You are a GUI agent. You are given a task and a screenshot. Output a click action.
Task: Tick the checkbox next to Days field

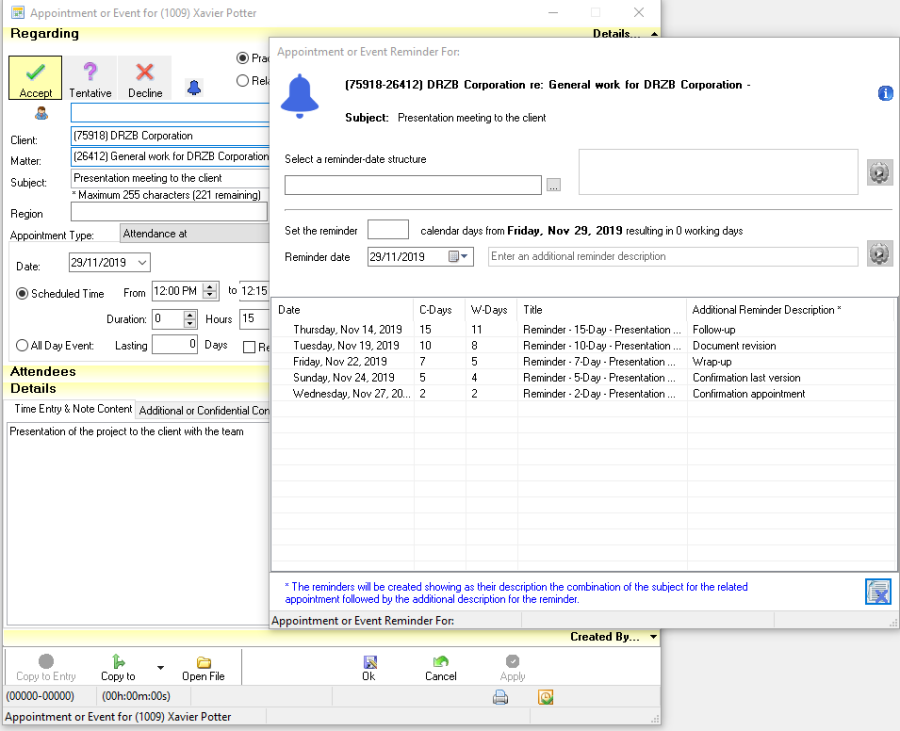[x=249, y=347]
